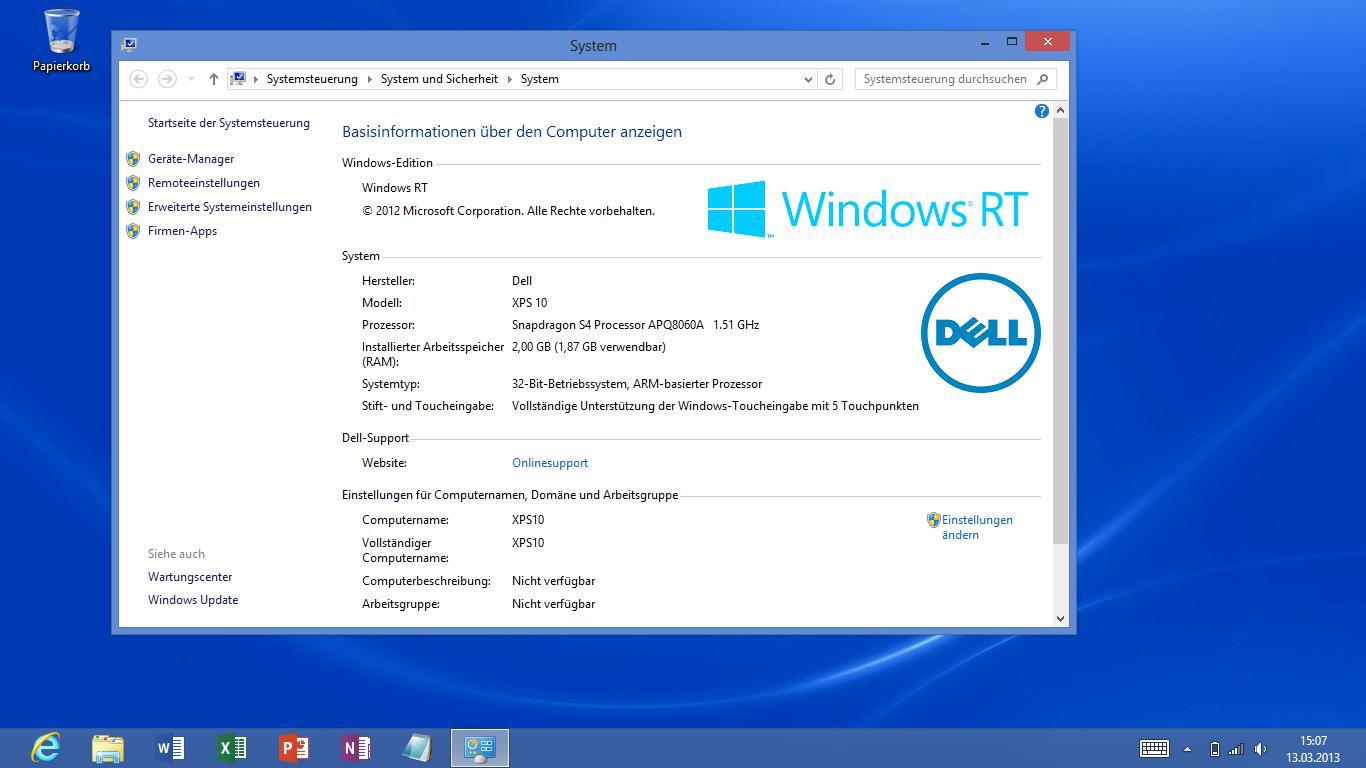Launch Word from the taskbar

point(170,748)
